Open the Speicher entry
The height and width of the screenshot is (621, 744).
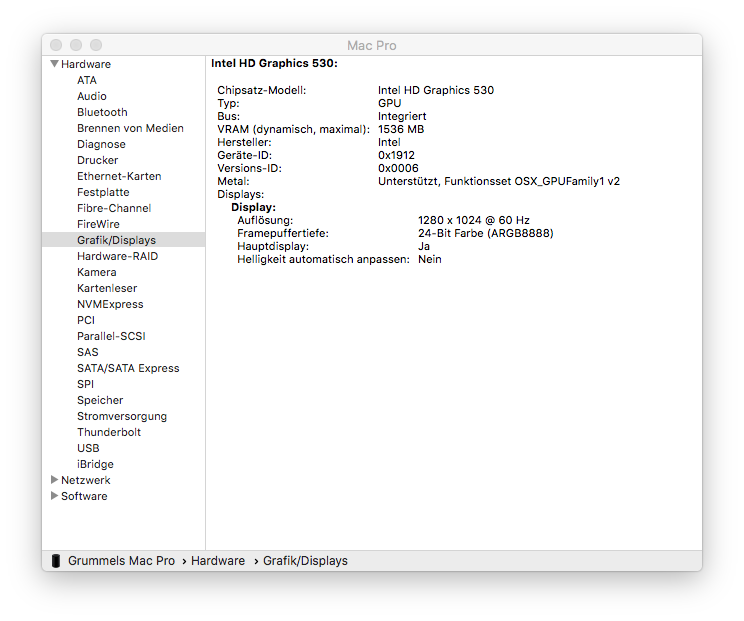point(100,400)
